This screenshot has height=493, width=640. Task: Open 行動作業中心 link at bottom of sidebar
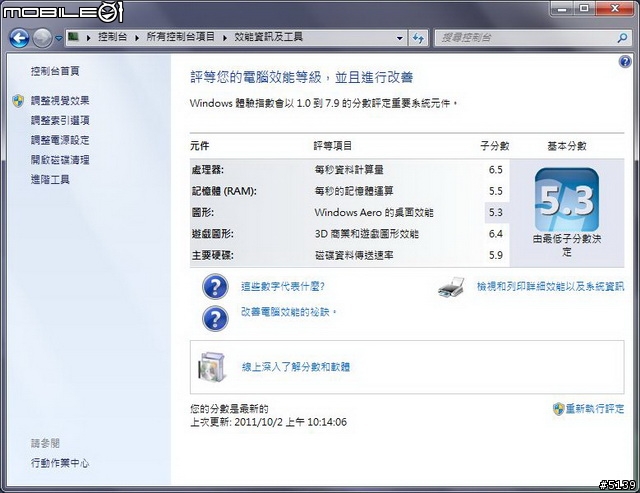click(x=60, y=463)
